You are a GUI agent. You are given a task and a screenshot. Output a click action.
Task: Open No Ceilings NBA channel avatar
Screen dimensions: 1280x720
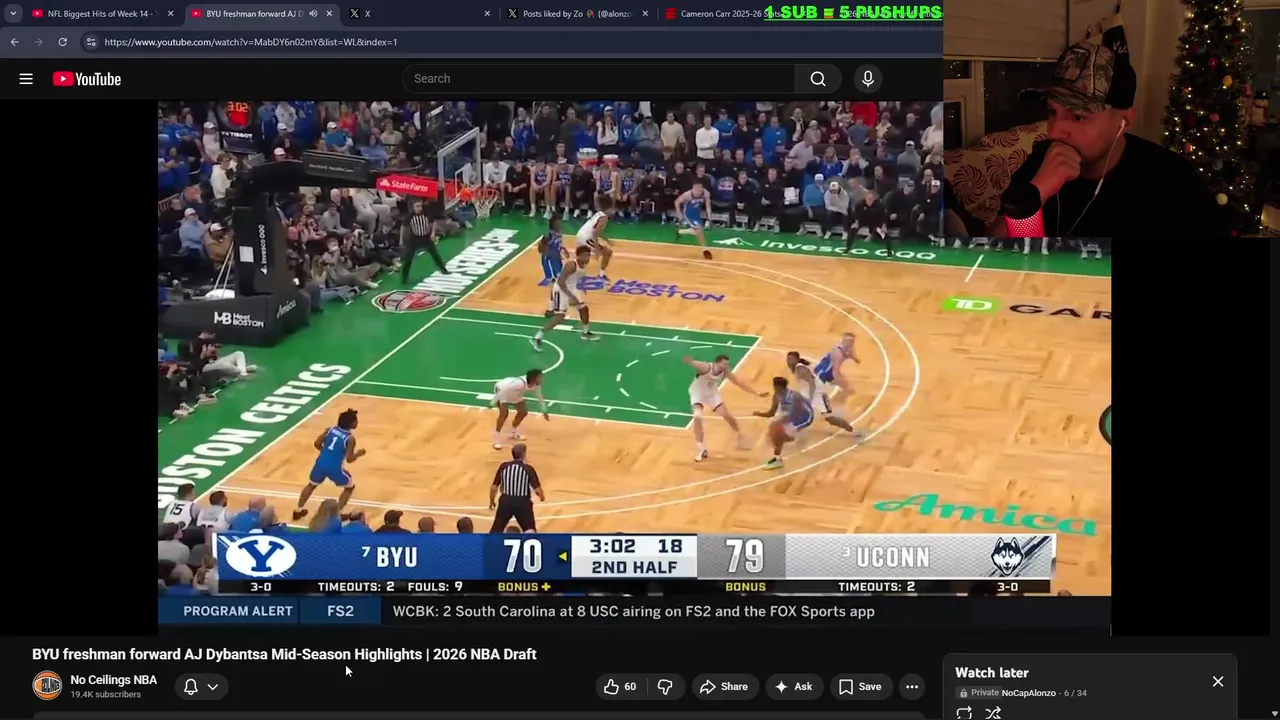[x=47, y=686]
